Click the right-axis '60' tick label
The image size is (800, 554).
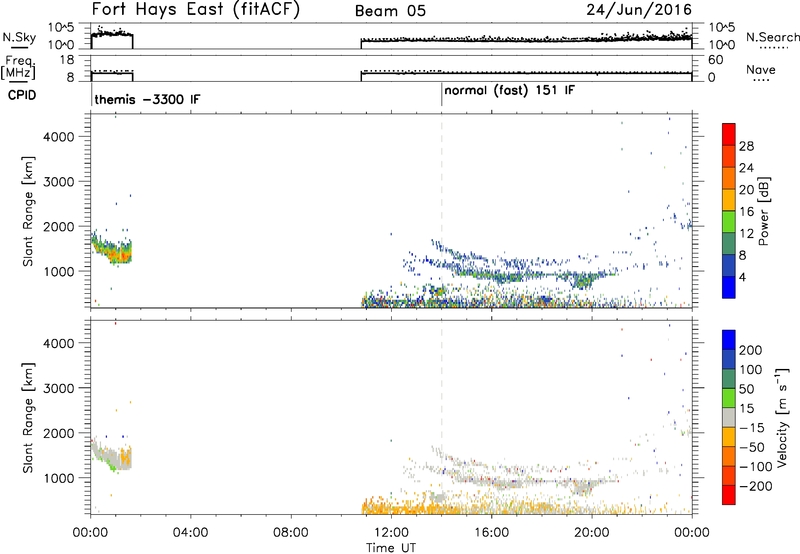coord(716,60)
